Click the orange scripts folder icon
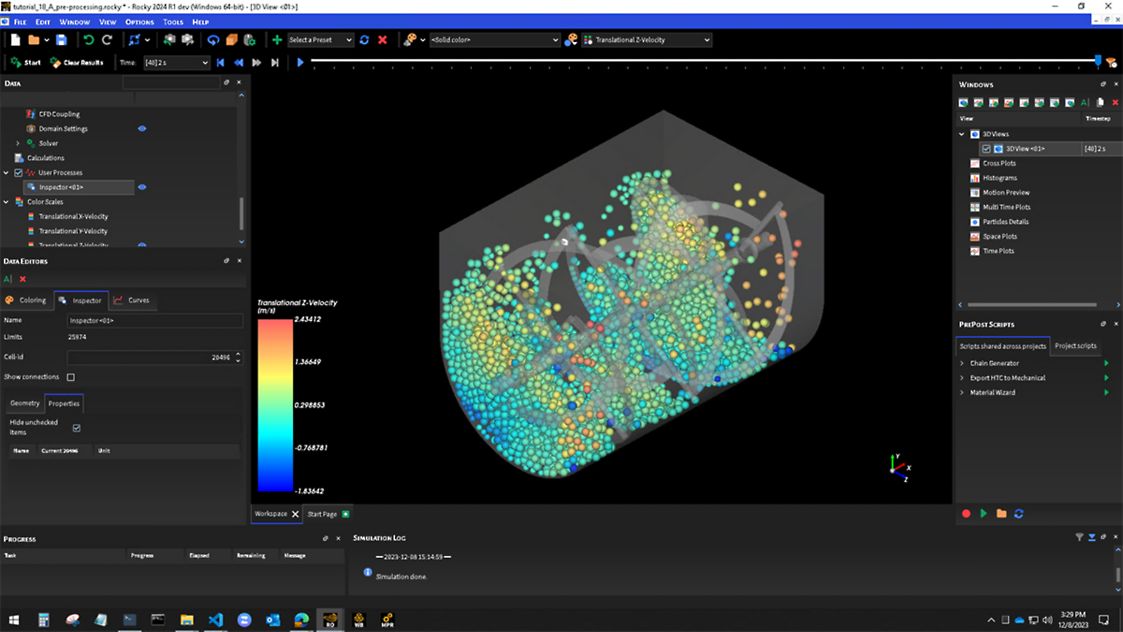The width and height of the screenshot is (1123, 632). (x=1001, y=514)
